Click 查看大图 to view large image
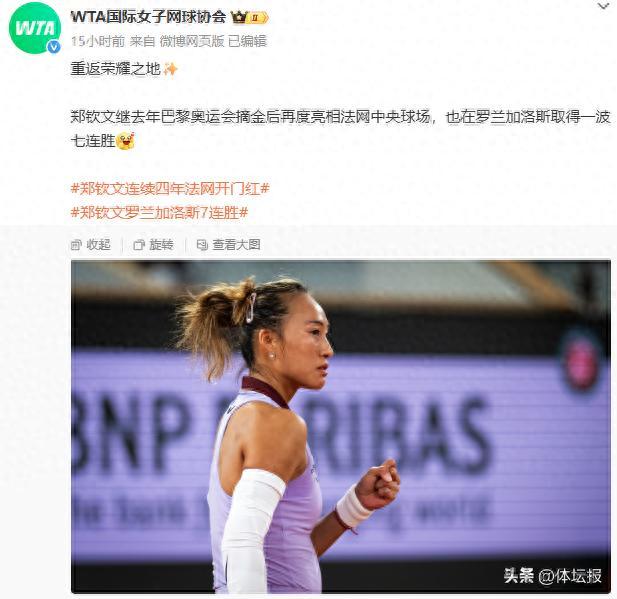 point(229,245)
